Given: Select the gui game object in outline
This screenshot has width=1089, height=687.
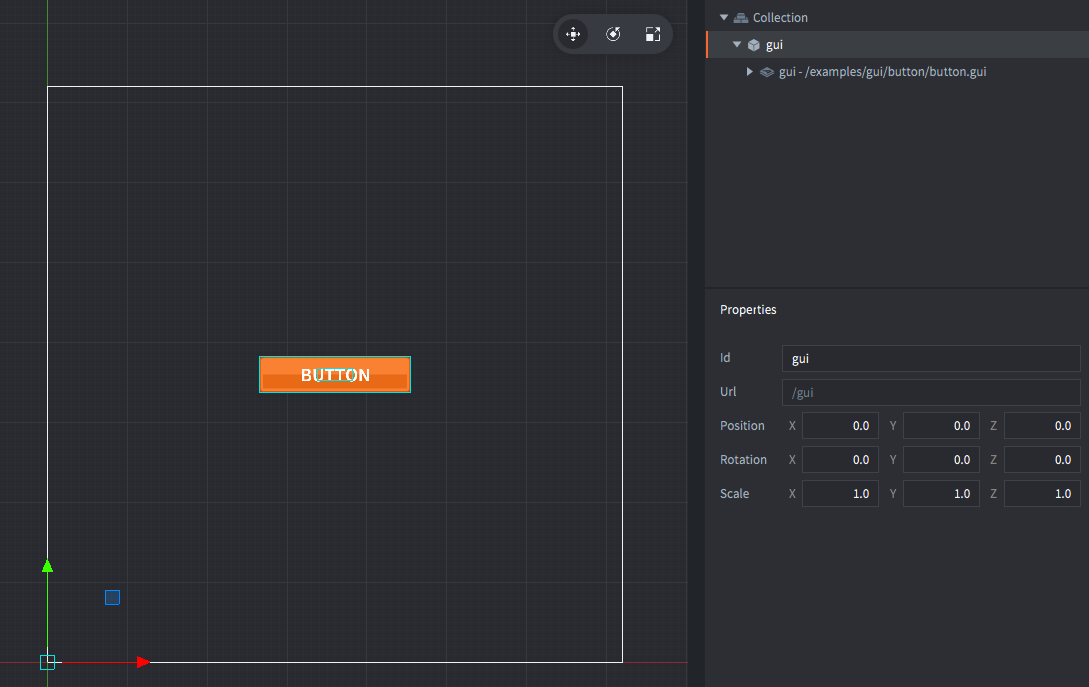Looking at the screenshot, I should (774, 45).
